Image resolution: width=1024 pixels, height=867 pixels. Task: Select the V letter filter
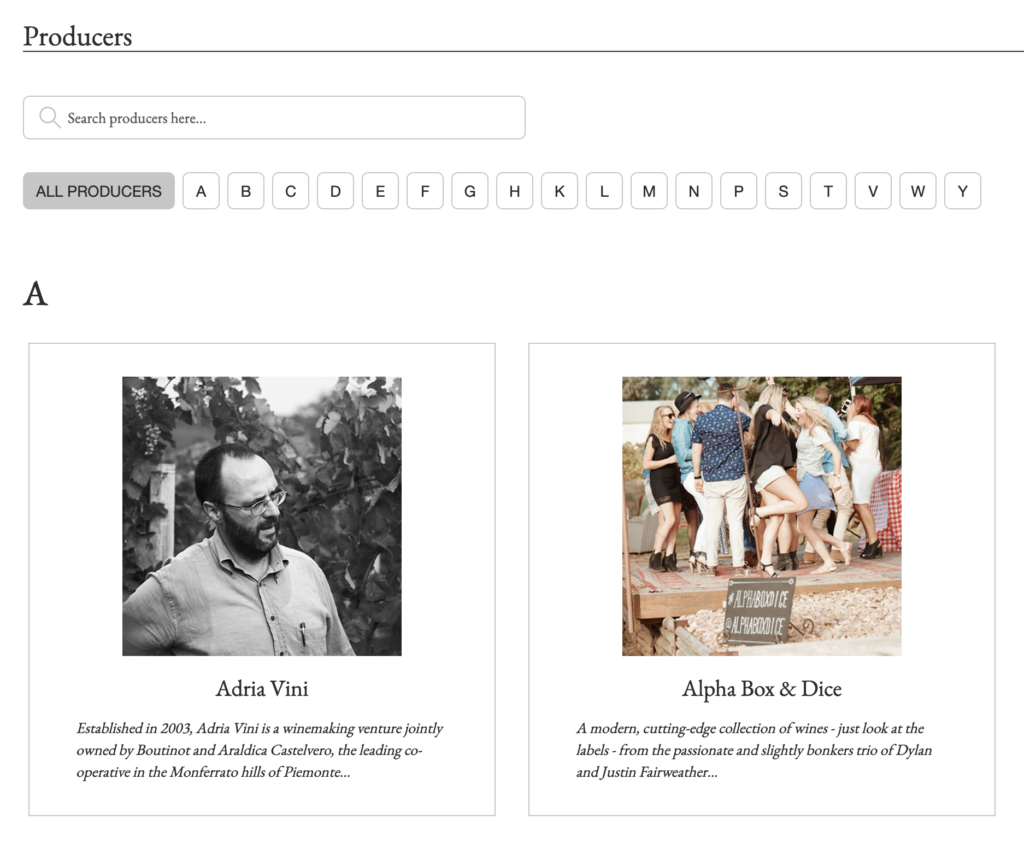(873, 191)
